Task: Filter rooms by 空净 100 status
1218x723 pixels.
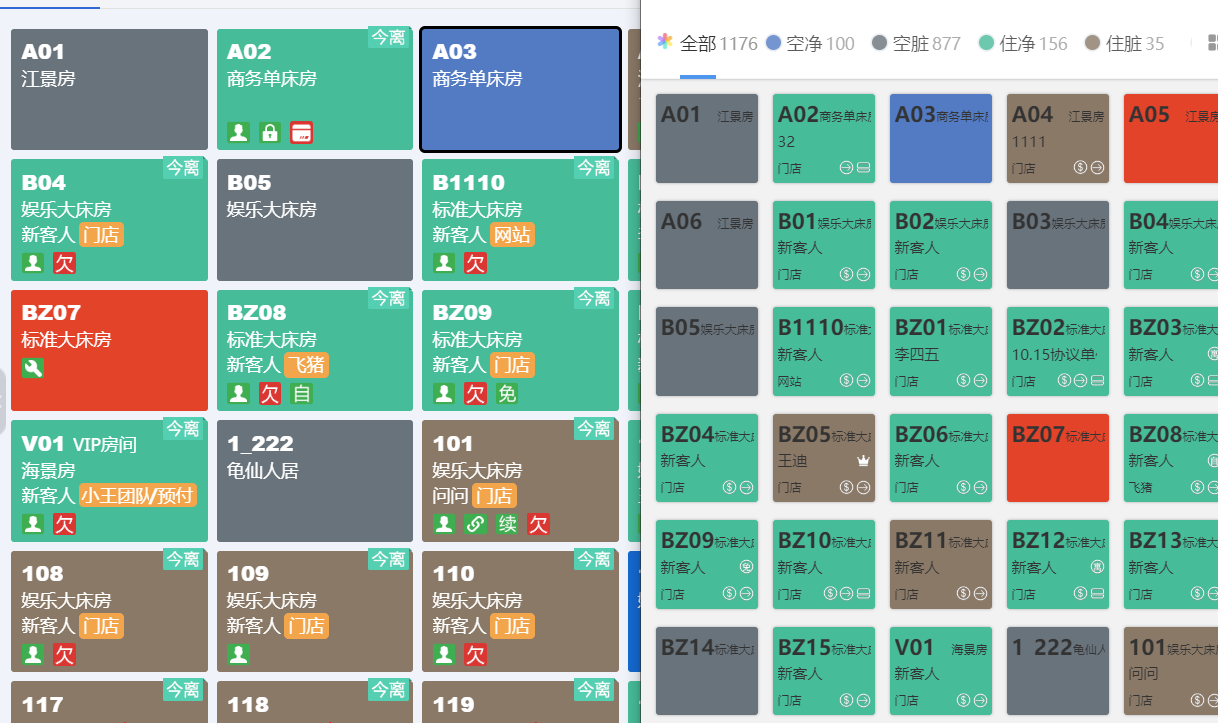Action: (810, 43)
